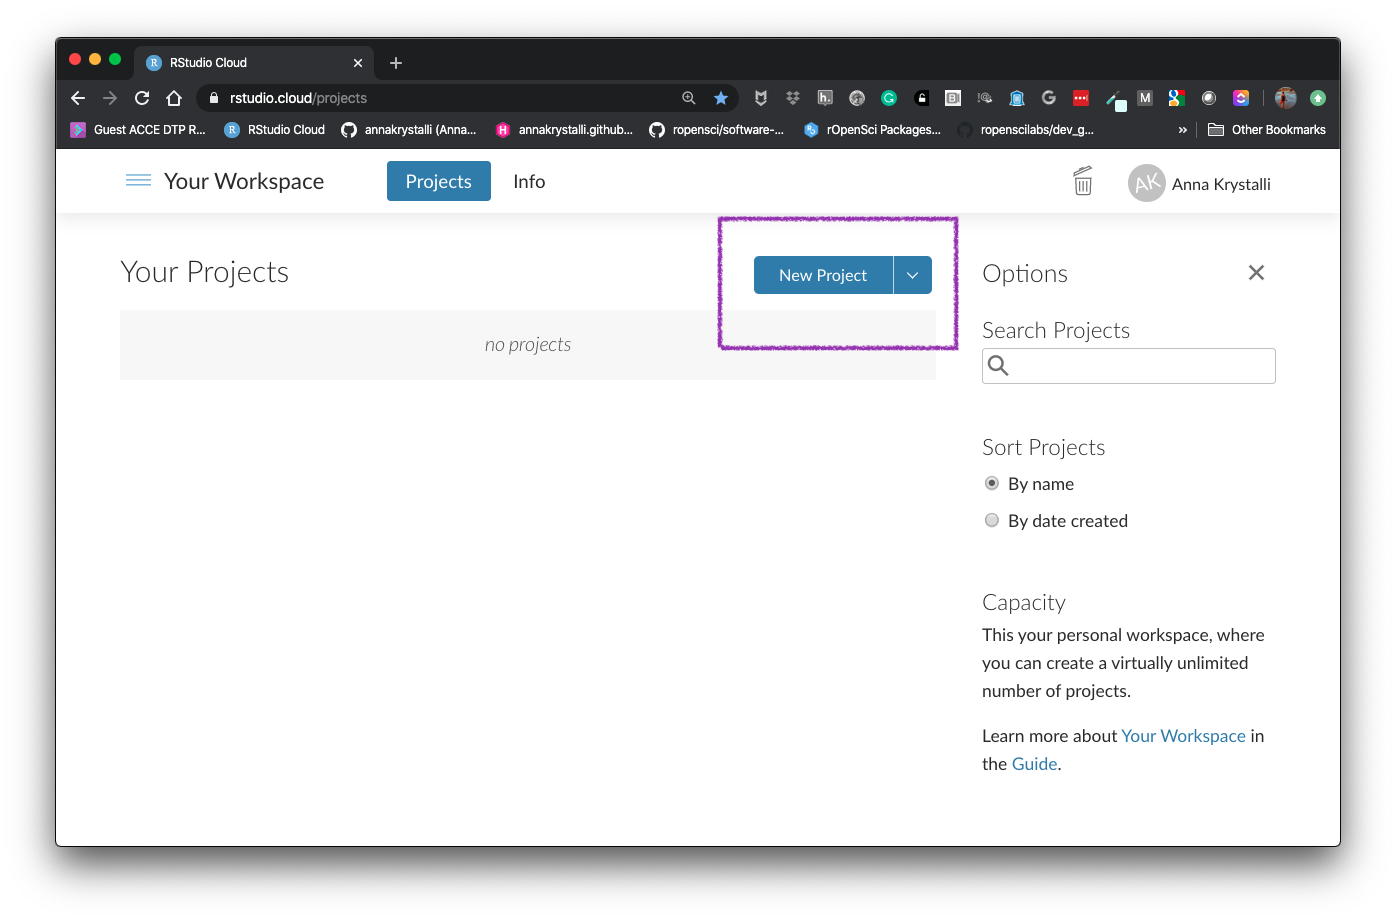This screenshot has height=920, width=1396.
Task: Click the green Chrome update arrow icon
Action: coord(1318,98)
